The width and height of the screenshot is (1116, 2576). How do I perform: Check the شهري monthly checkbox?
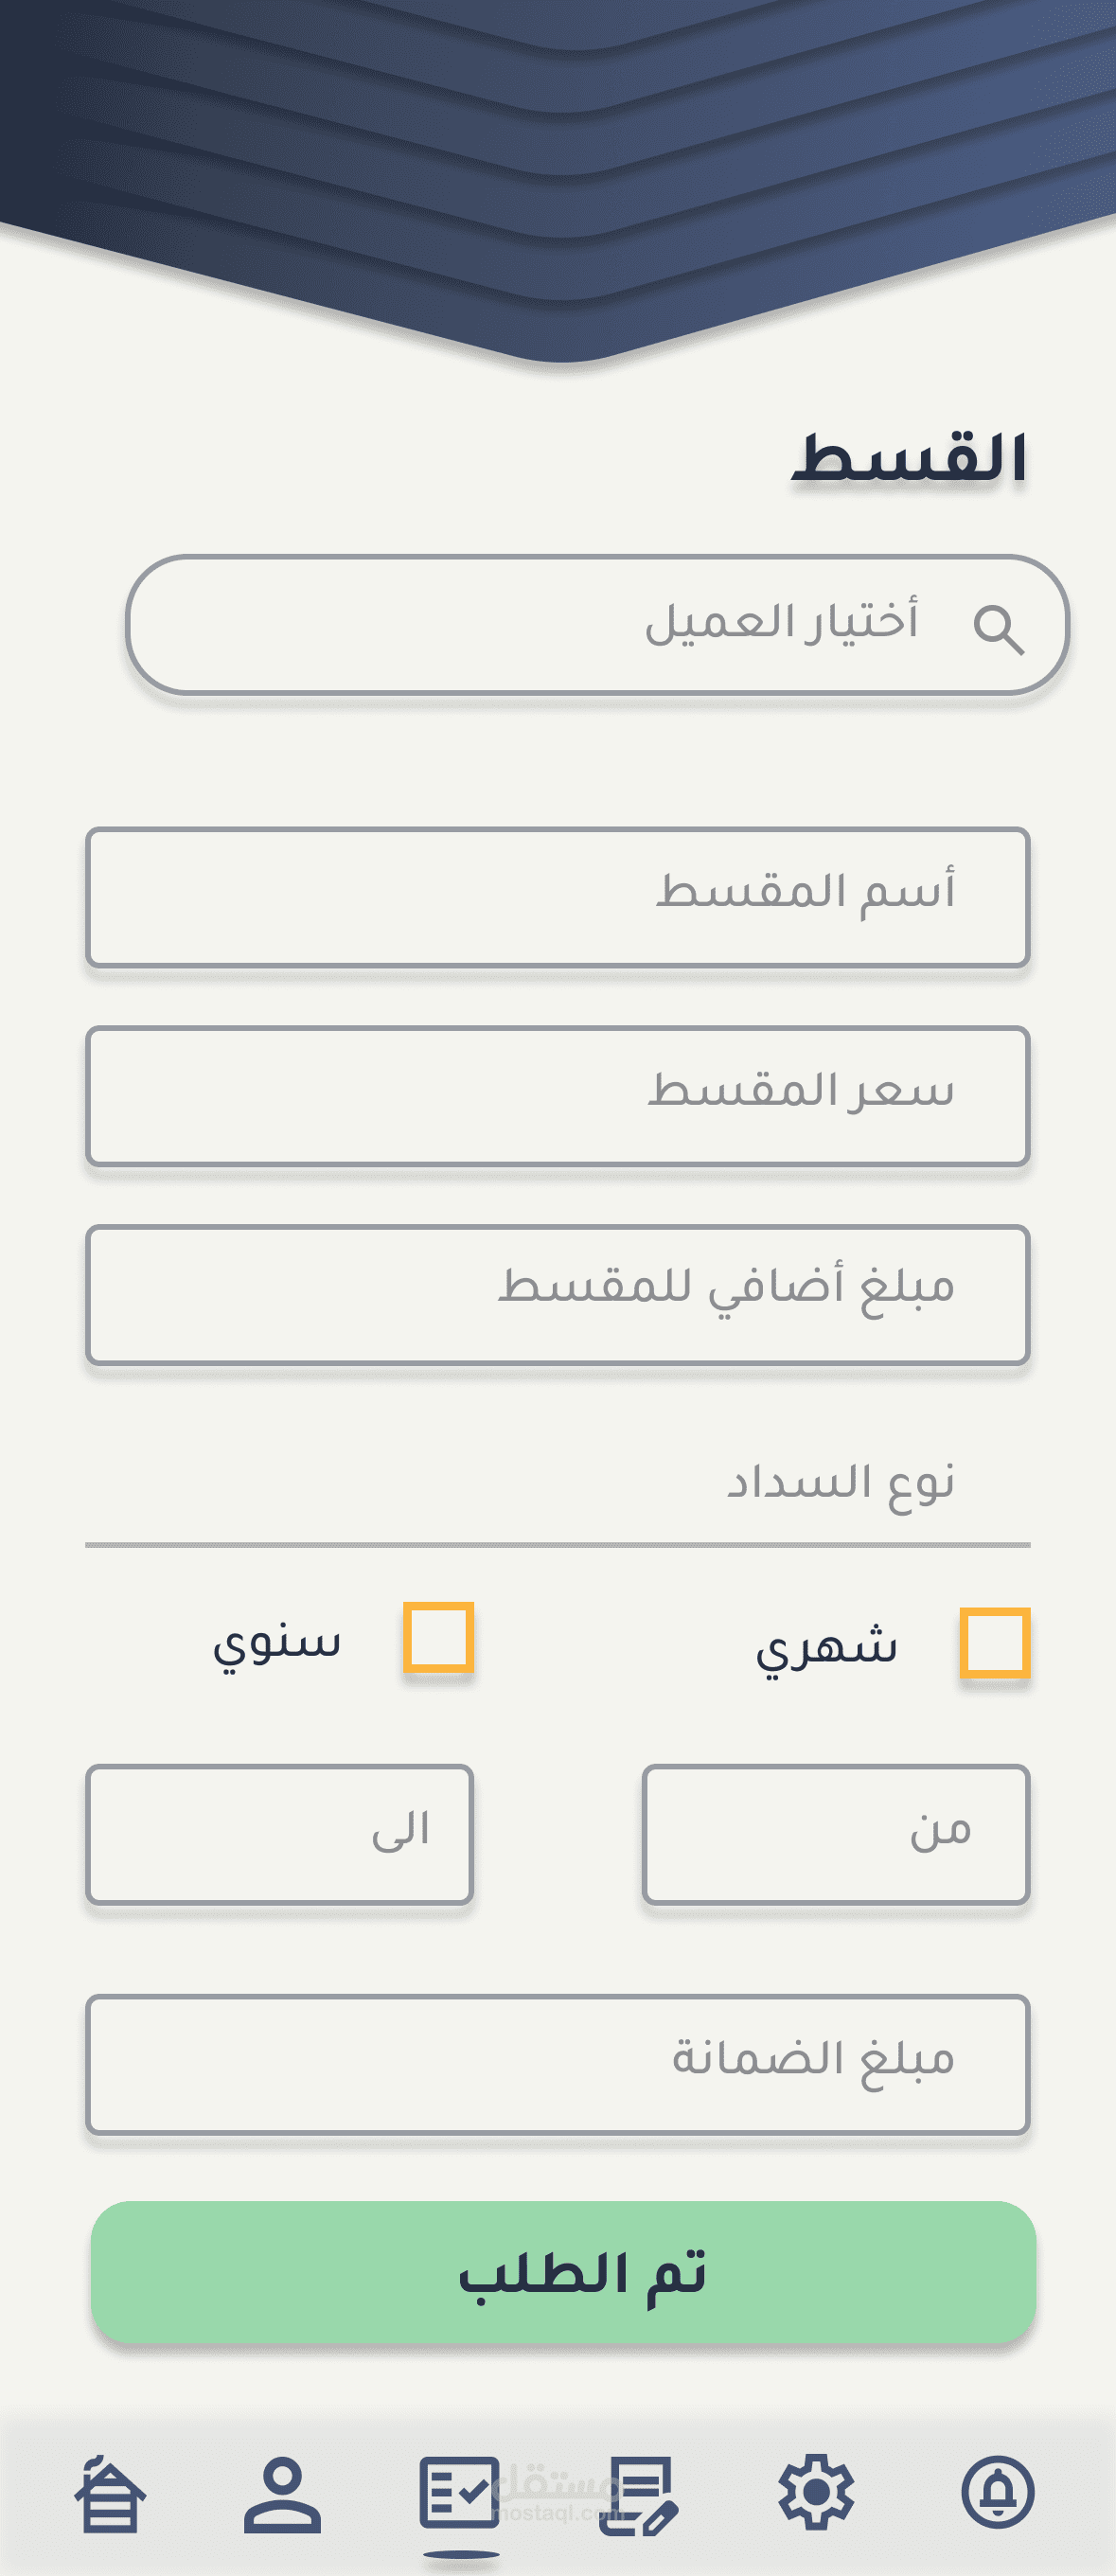(x=995, y=1642)
